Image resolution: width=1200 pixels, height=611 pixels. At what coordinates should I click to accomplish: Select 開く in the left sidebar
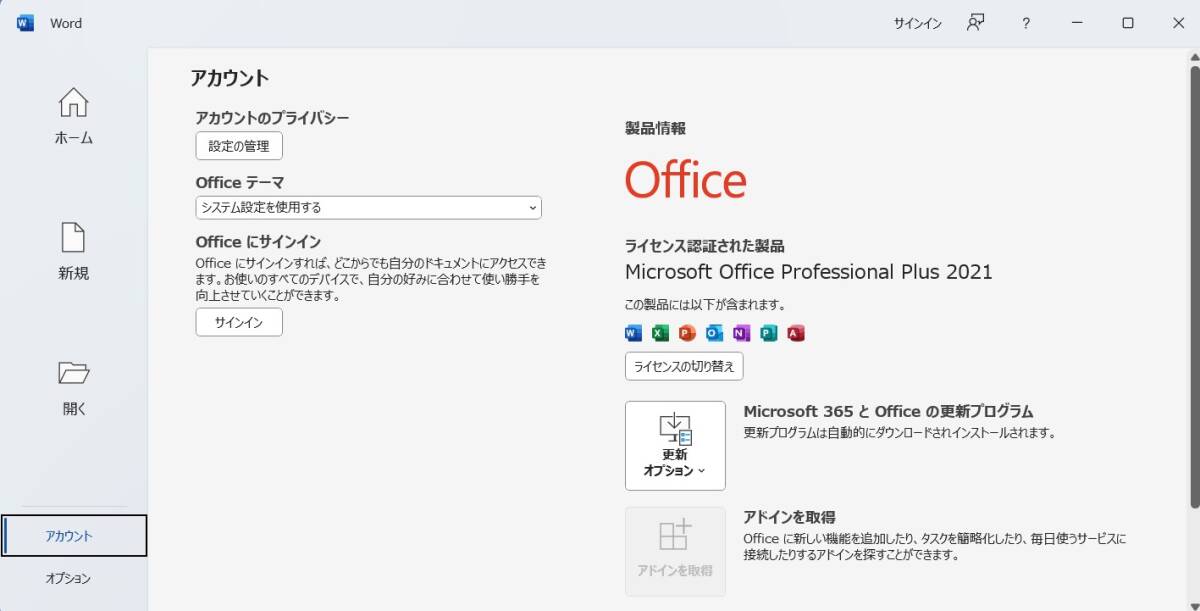(74, 388)
